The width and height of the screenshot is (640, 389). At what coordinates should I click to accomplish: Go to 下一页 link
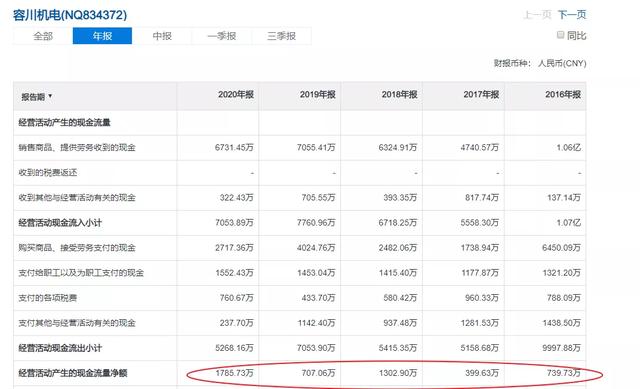[572, 15]
